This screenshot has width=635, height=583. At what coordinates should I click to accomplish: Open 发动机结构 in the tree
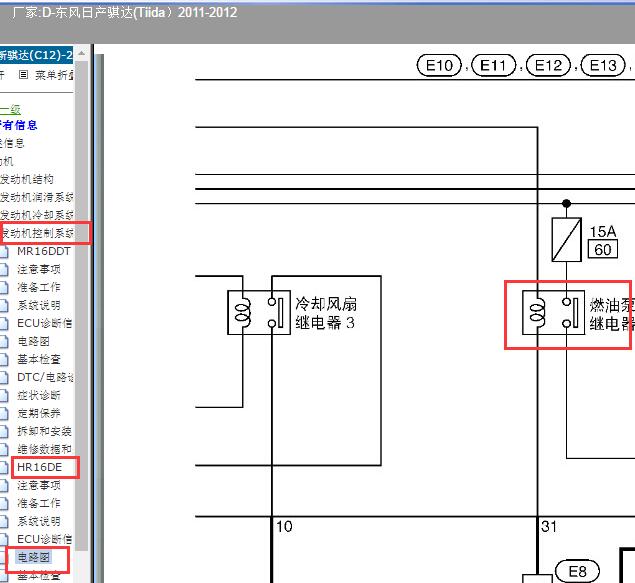(27, 179)
